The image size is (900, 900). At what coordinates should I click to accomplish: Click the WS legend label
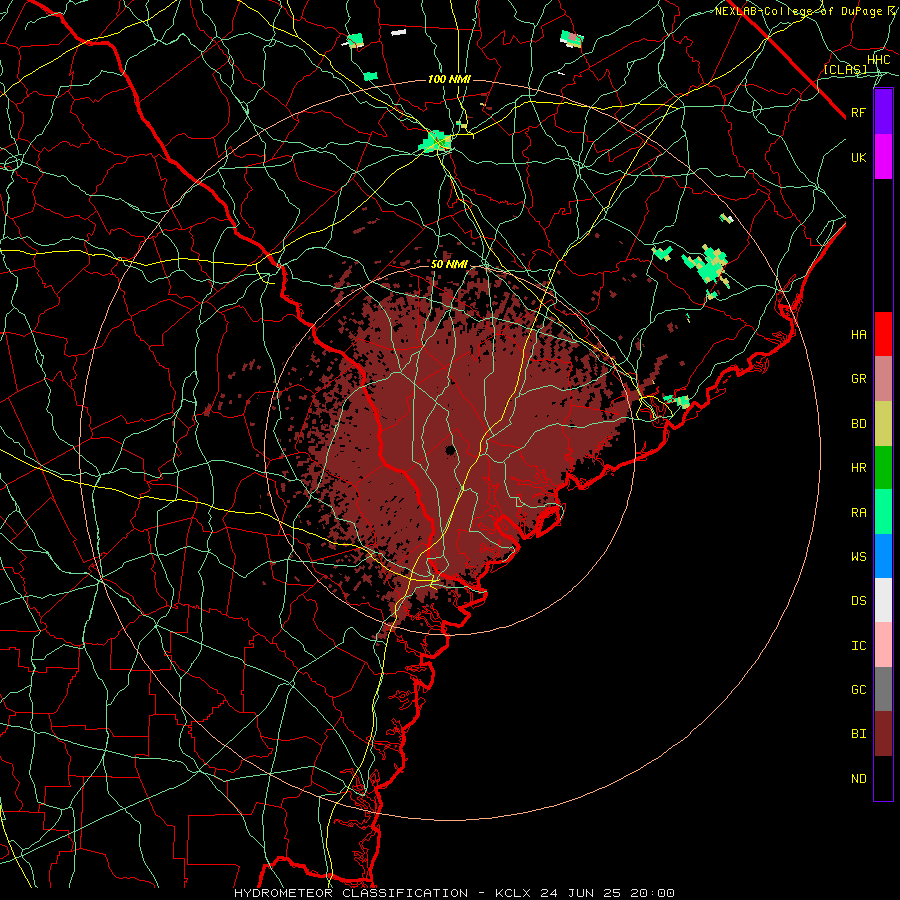pos(859,557)
